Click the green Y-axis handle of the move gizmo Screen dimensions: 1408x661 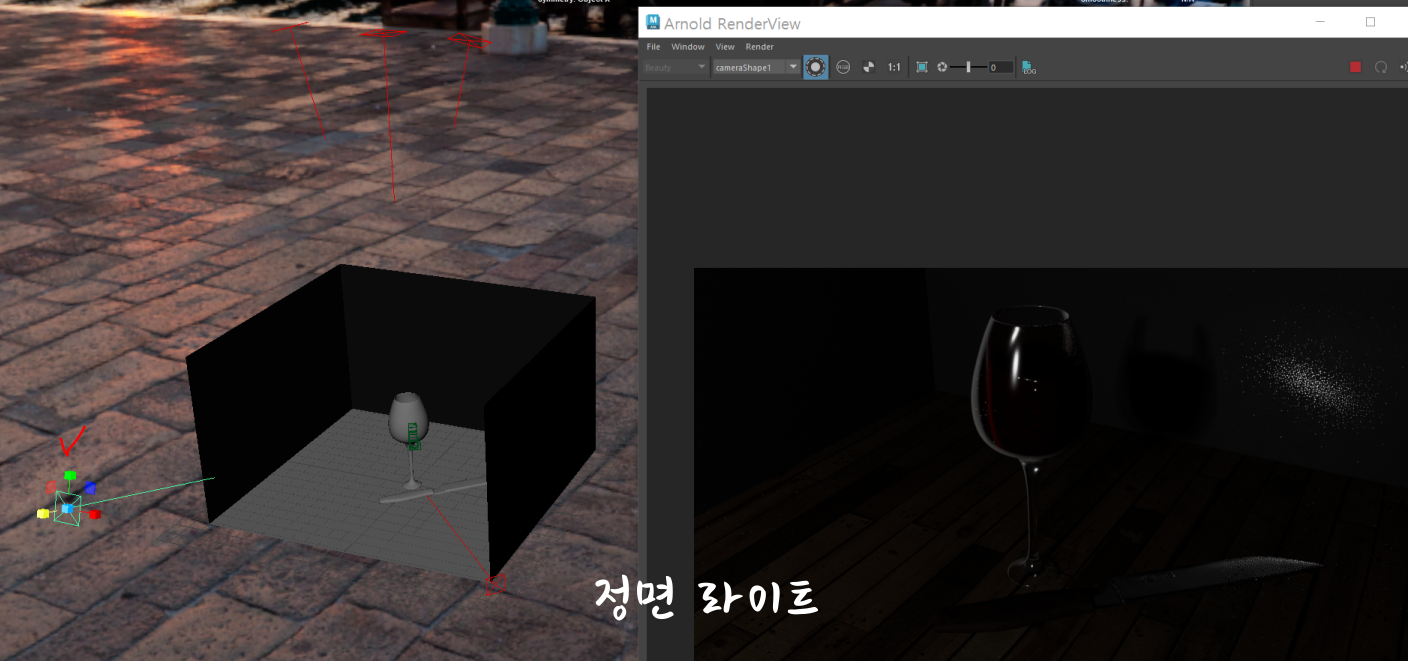(x=70, y=476)
